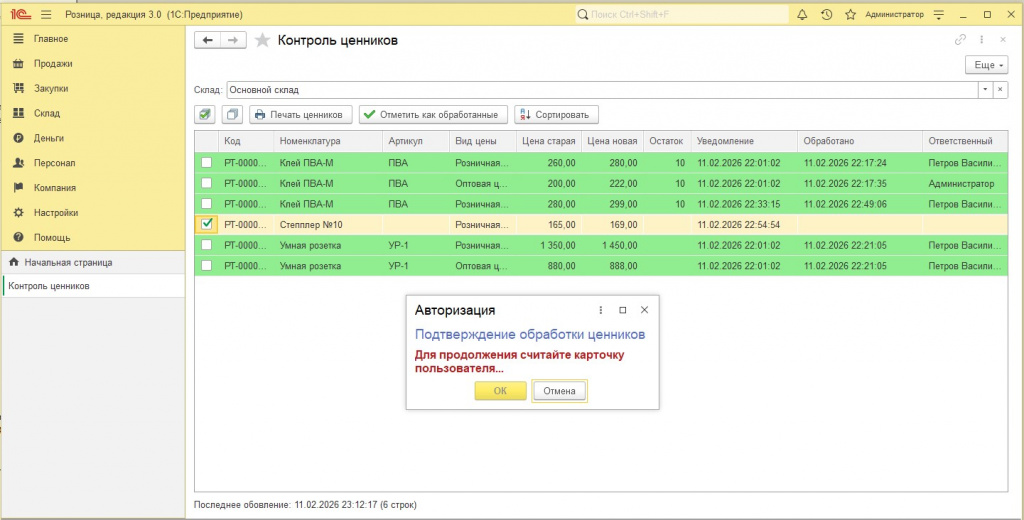Click the Администратор responsible cell in table
The image size is (1024, 520).
(x=965, y=184)
